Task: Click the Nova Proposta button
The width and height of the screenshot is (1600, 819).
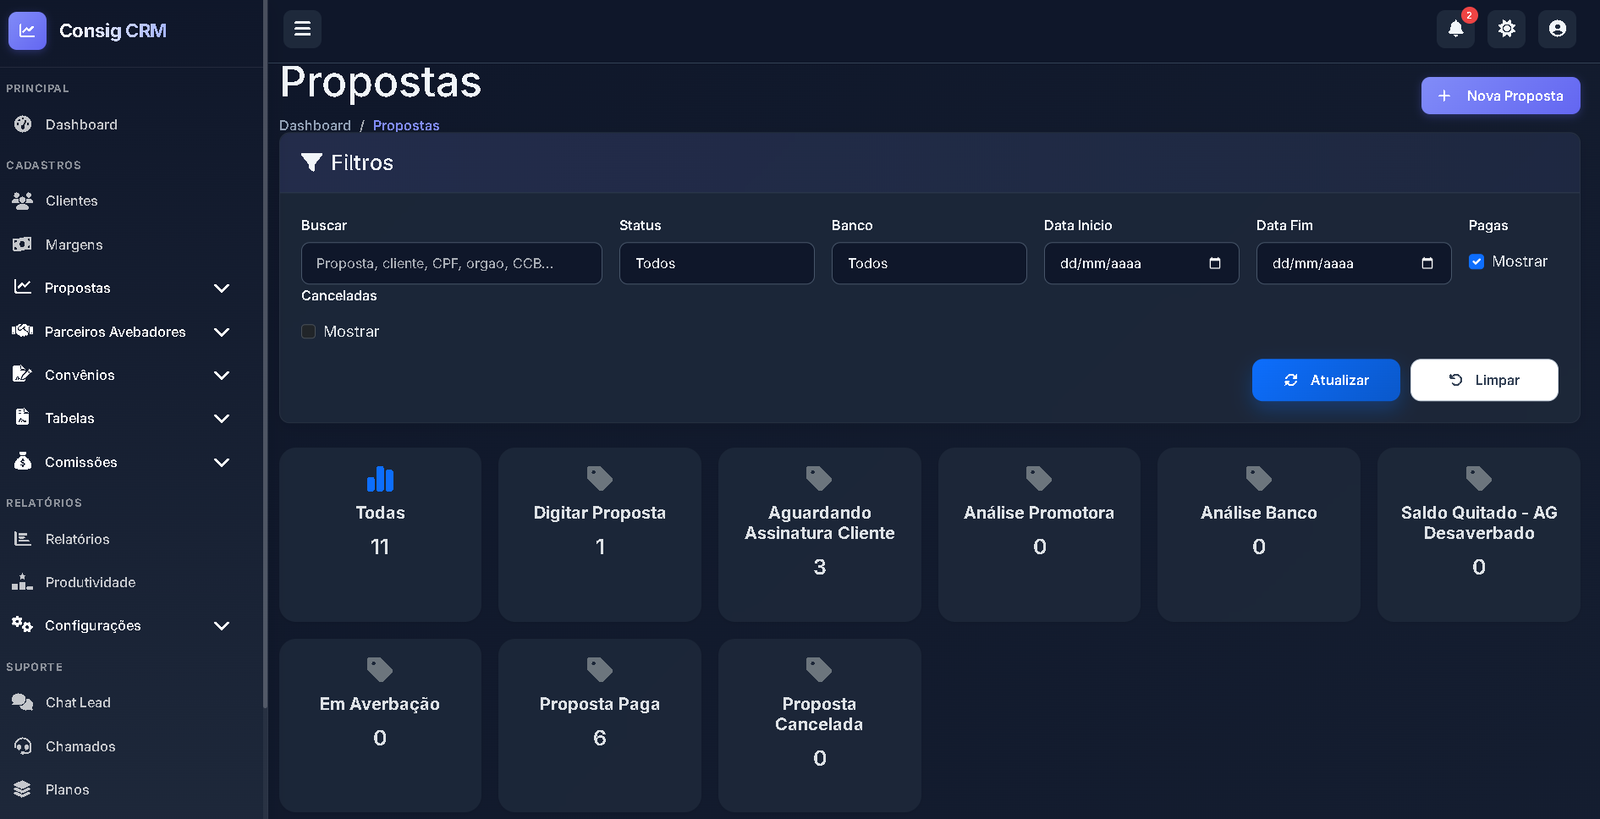Action: (1501, 96)
